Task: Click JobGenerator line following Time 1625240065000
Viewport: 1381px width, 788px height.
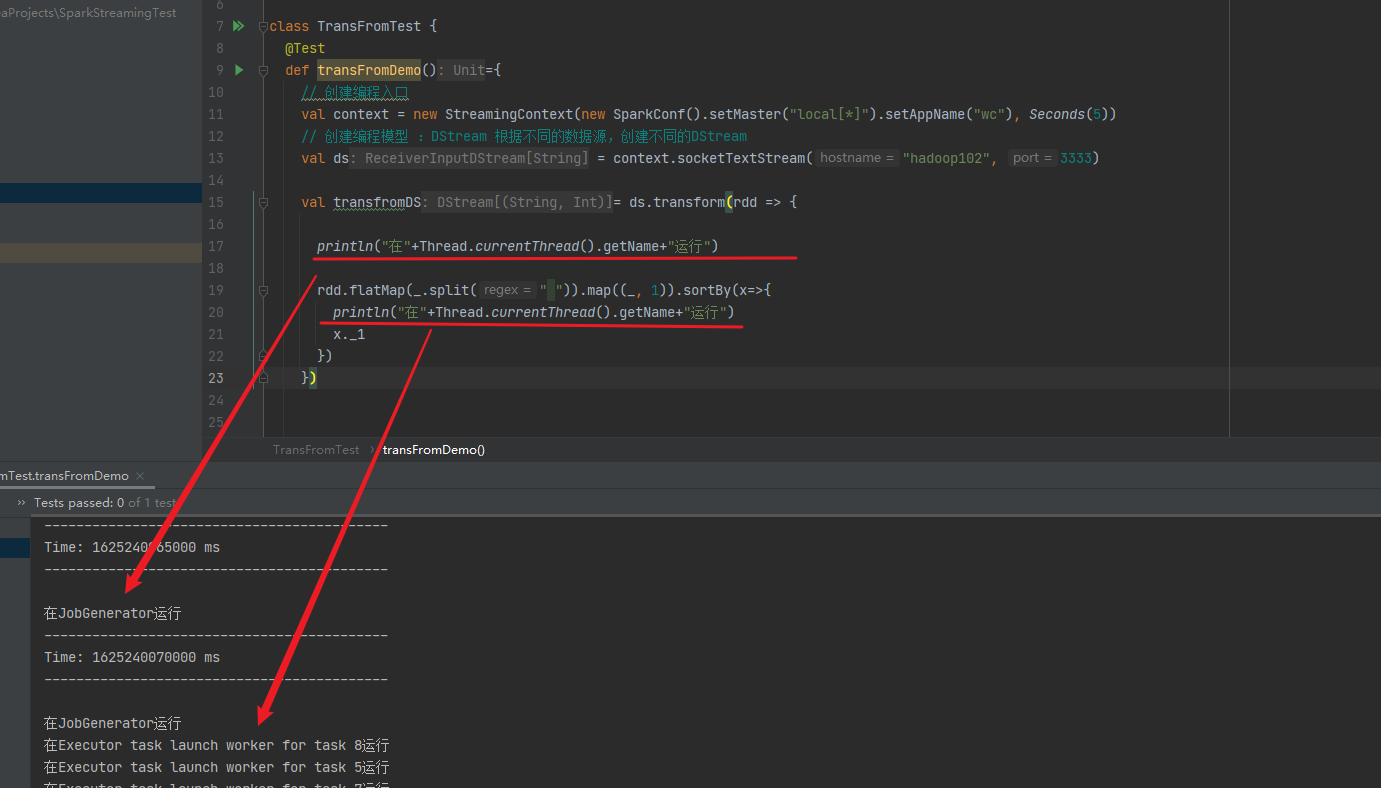Action: (x=113, y=613)
